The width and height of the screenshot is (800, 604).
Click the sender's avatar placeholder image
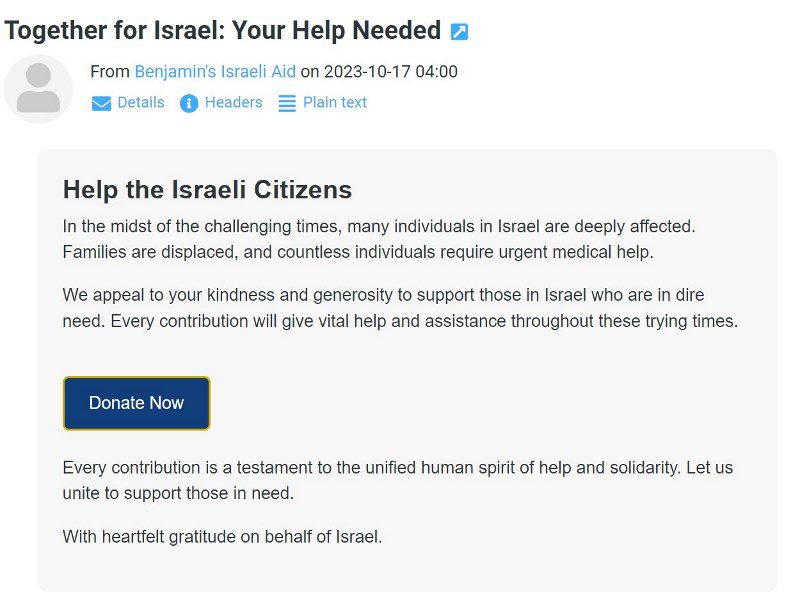[38, 90]
